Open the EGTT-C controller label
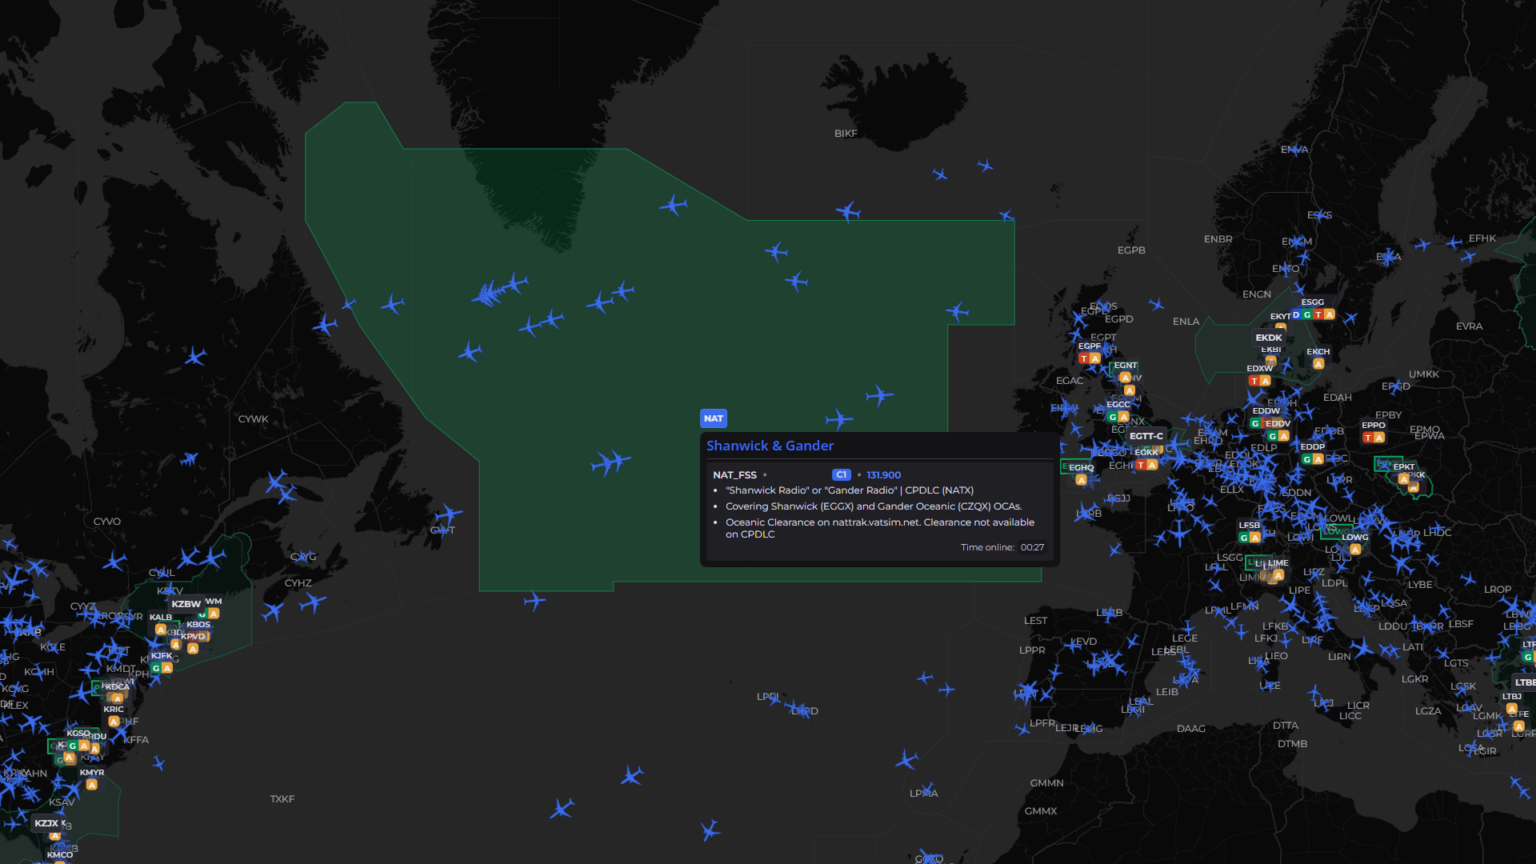 point(1146,436)
